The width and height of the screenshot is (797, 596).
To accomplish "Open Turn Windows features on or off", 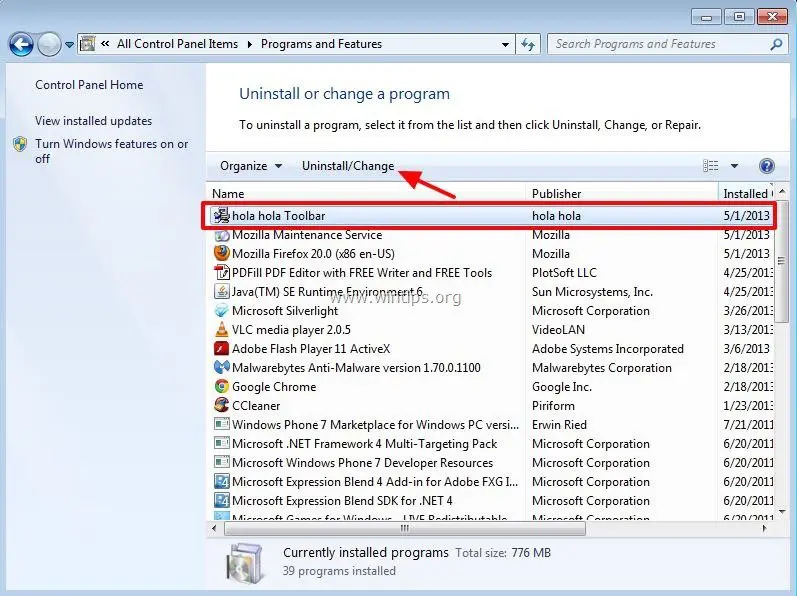I will point(111,151).
